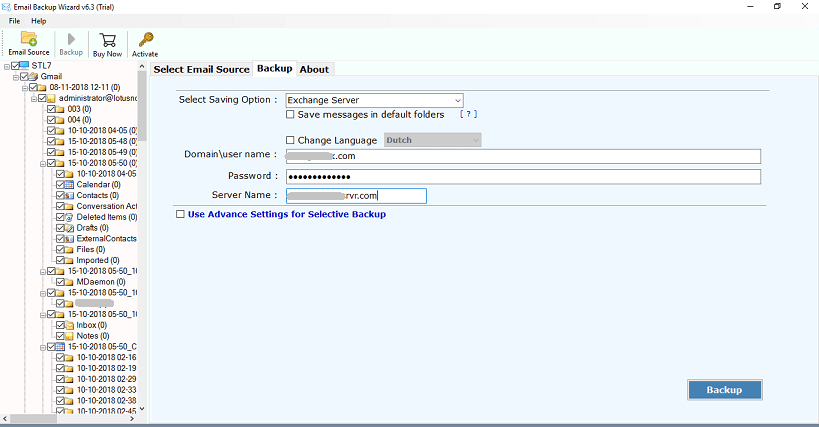Open the Dutch language dropdown
Image resolution: width=819 pixels, height=427 pixels.
[433, 140]
